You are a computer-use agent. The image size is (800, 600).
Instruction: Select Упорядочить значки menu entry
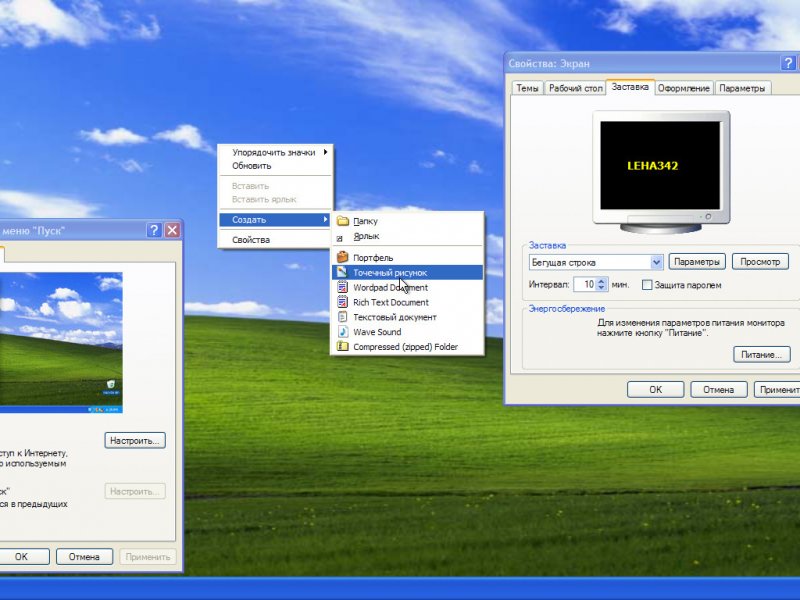[x=276, y=152]
